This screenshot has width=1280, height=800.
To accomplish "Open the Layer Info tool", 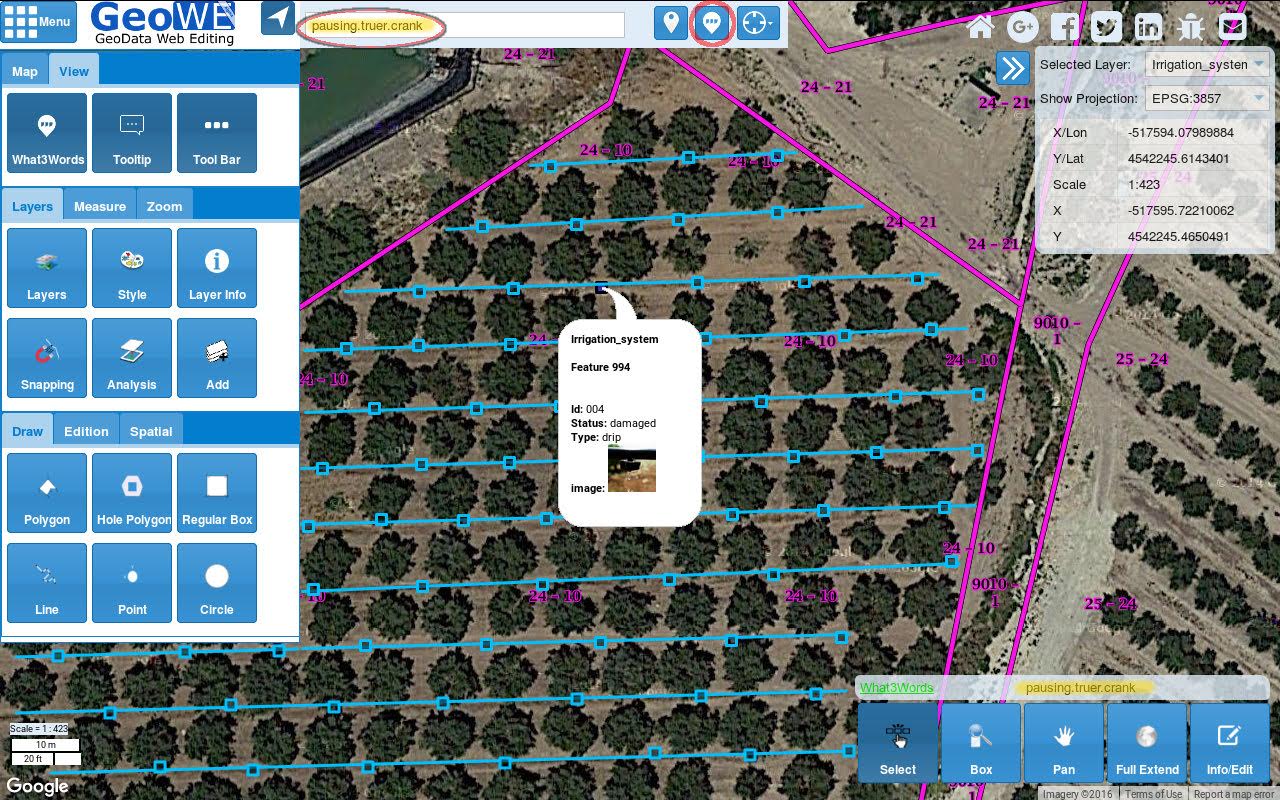I will (x=217, y=268).
